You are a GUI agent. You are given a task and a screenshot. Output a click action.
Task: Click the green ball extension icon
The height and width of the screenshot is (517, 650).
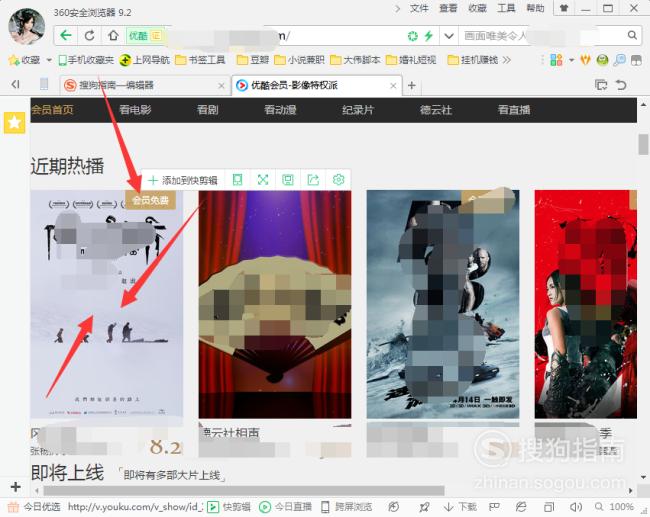pos(602,61)
